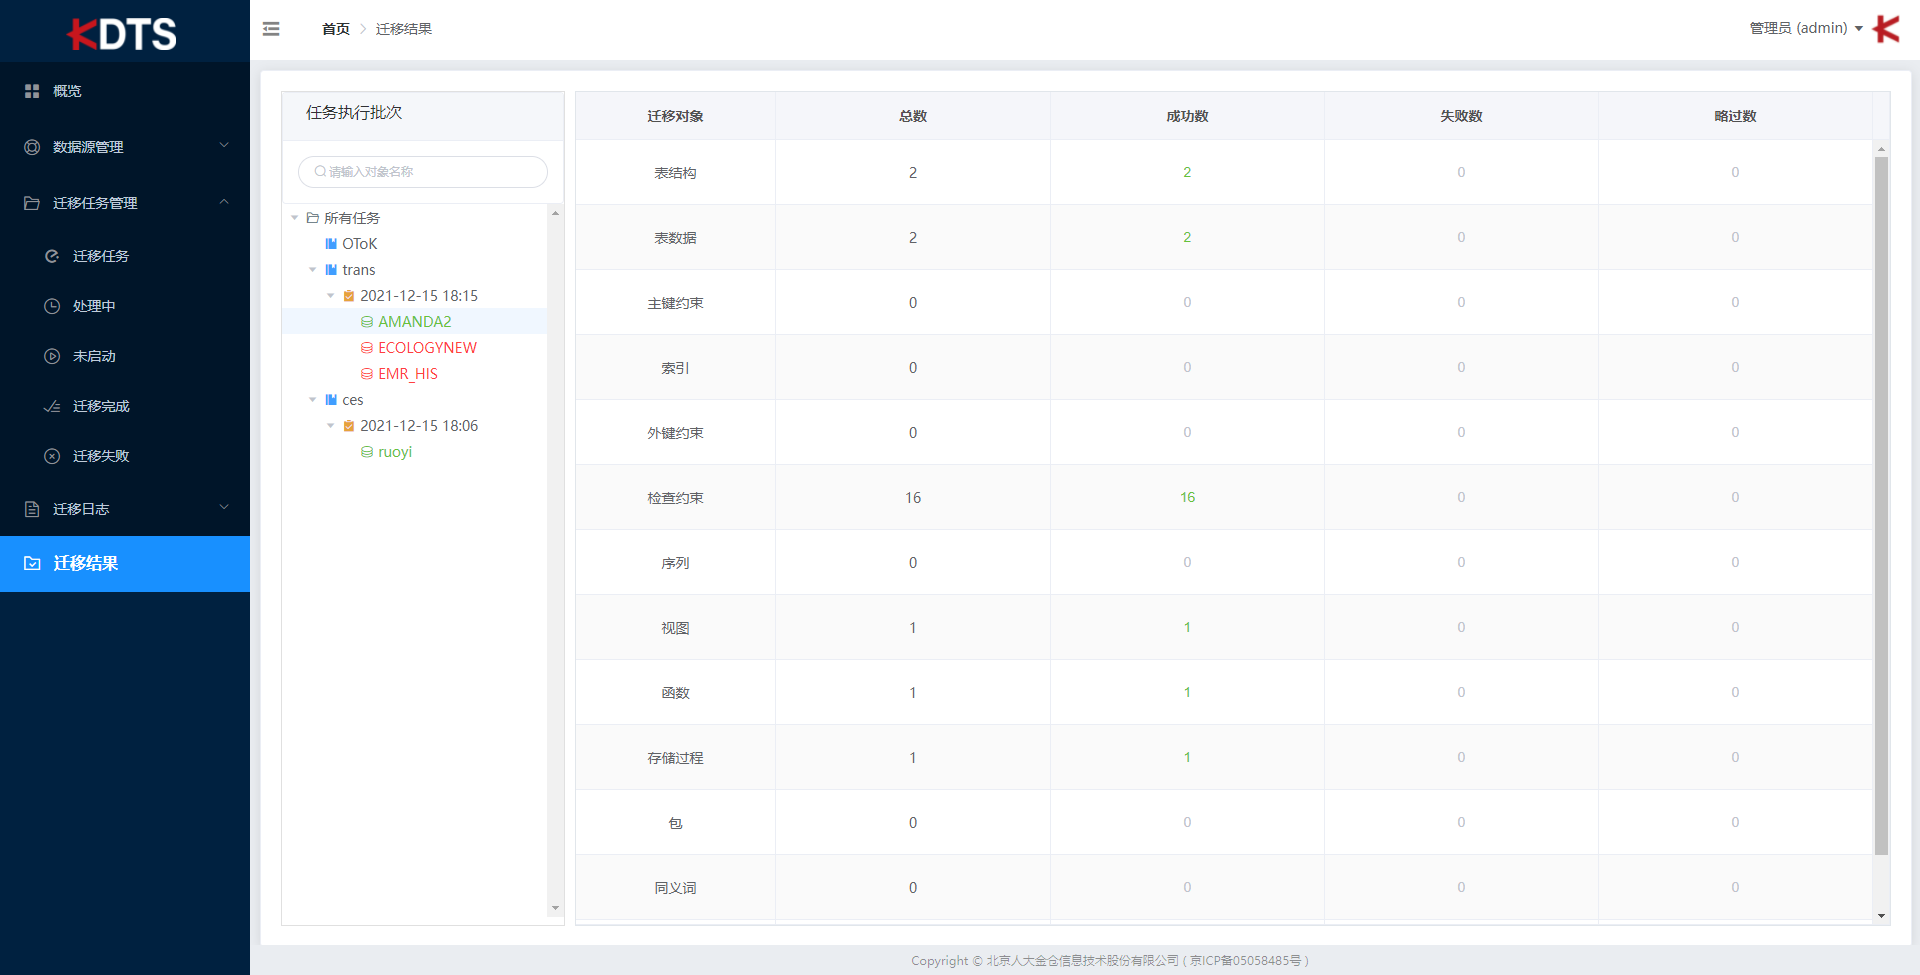The height and width of the screenshot is (975, 1920).
Task: Click the 略过数 column header
Action: tap(1735, 116)
